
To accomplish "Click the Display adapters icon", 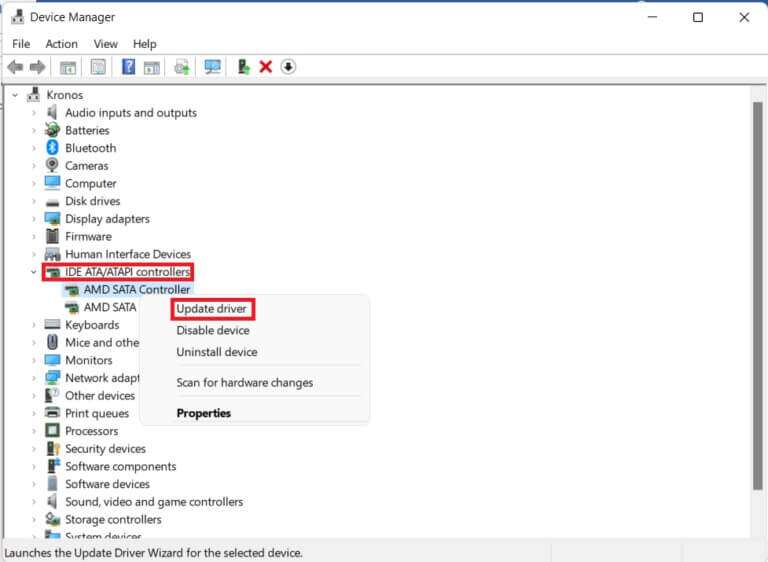I will [52, 219].
